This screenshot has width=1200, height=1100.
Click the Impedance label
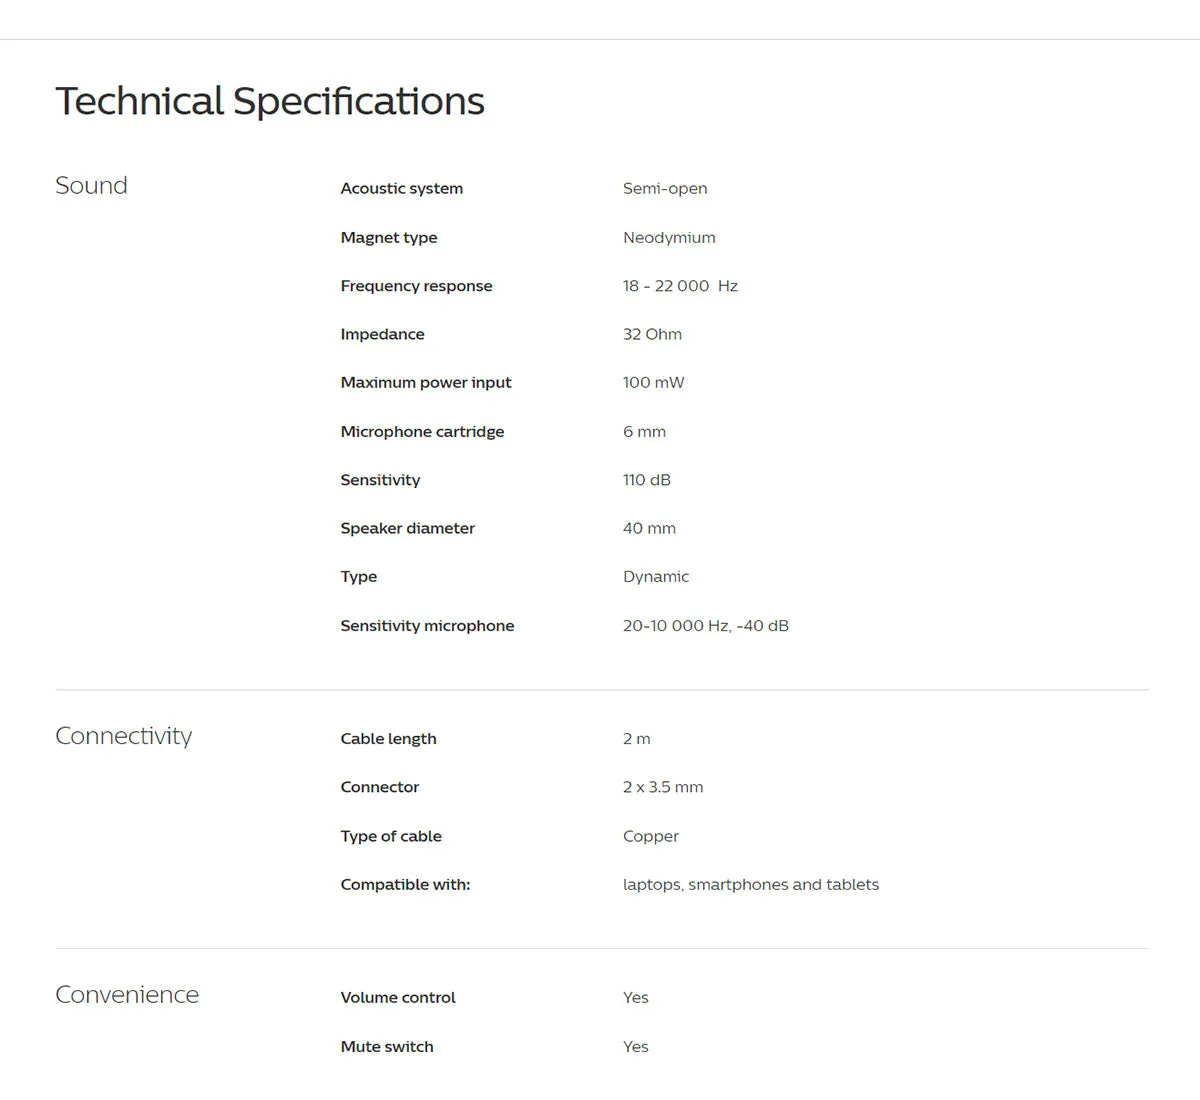click(382, 335)
